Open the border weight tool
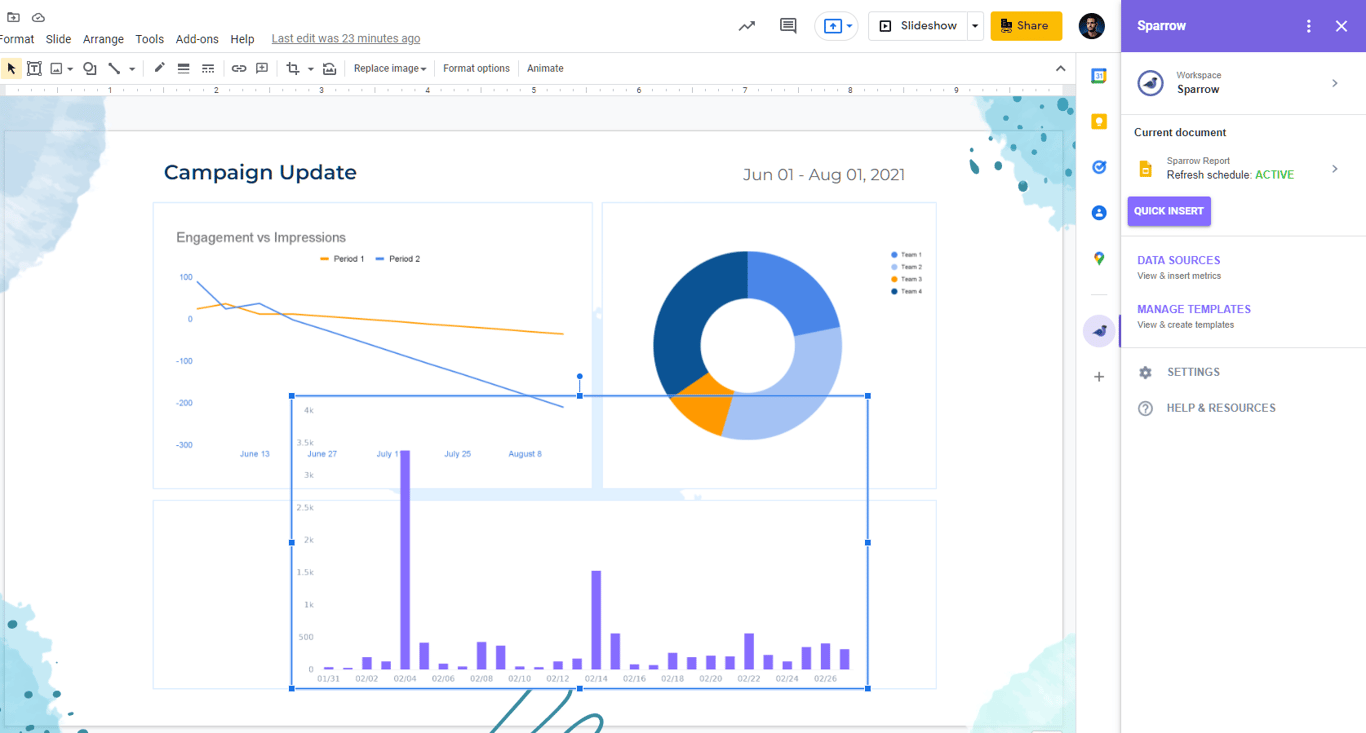This screenshot has height=733, width=1366. [x=183, y=68]
